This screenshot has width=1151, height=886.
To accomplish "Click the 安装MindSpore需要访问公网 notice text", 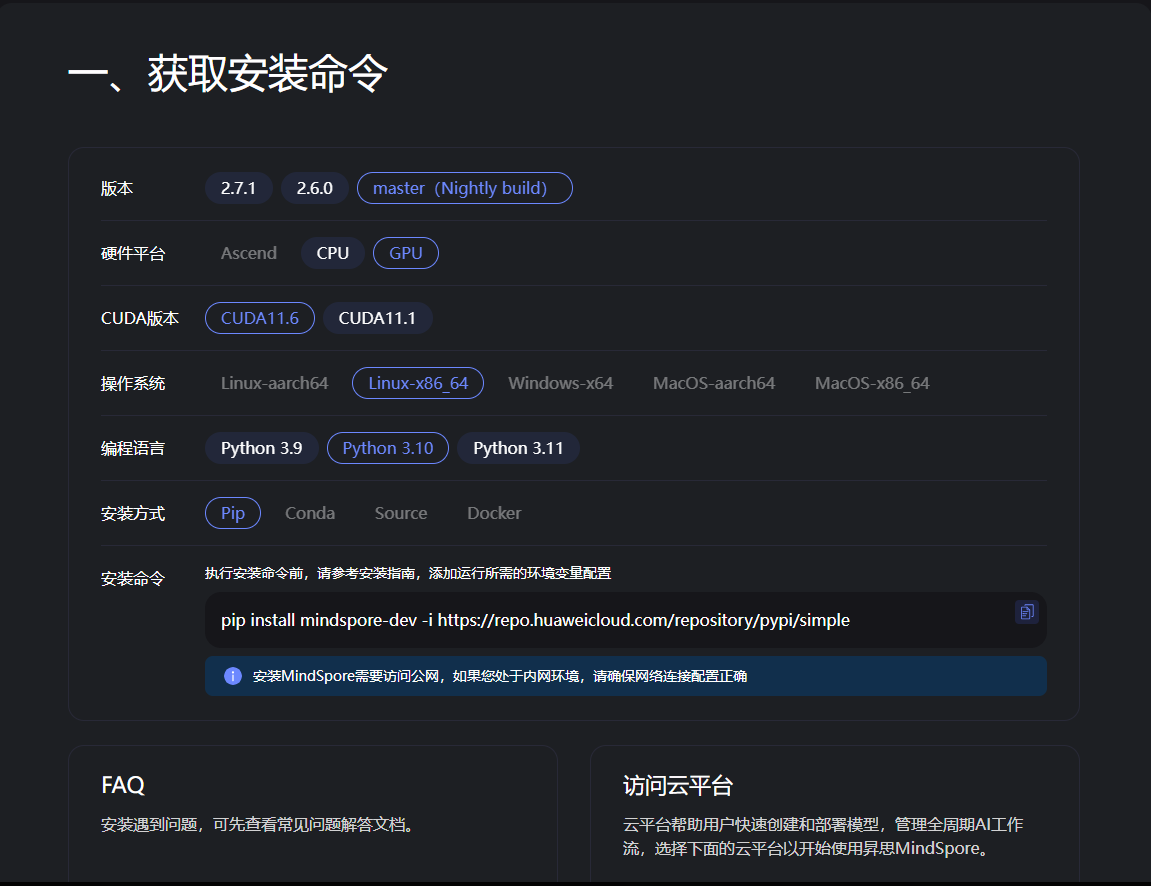I will [x=500, y=676].
